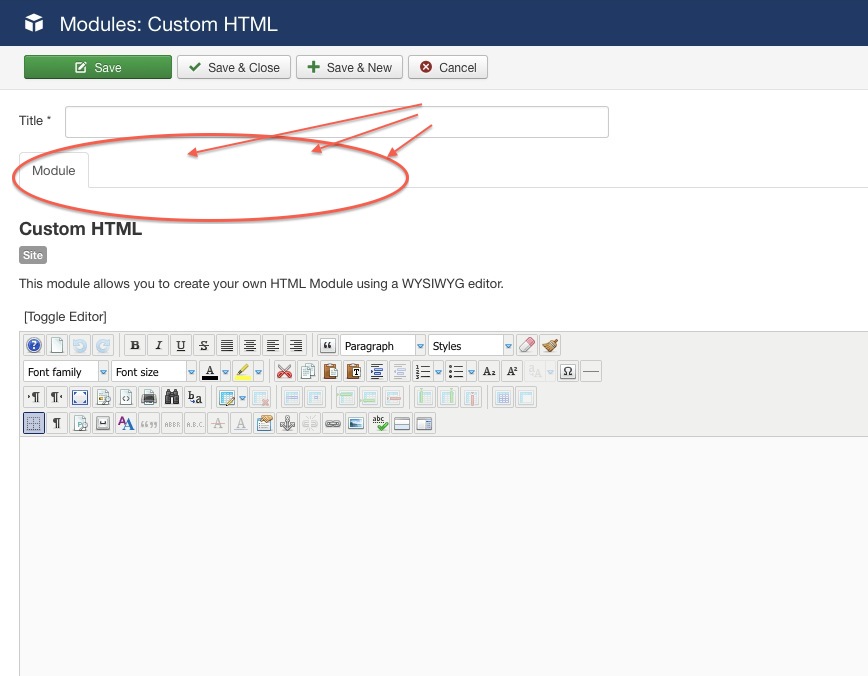Image resolution: width=868 pixels, height=676 pixels.
Task: Toggle visible paragraph characters
Action: point(57,424)
